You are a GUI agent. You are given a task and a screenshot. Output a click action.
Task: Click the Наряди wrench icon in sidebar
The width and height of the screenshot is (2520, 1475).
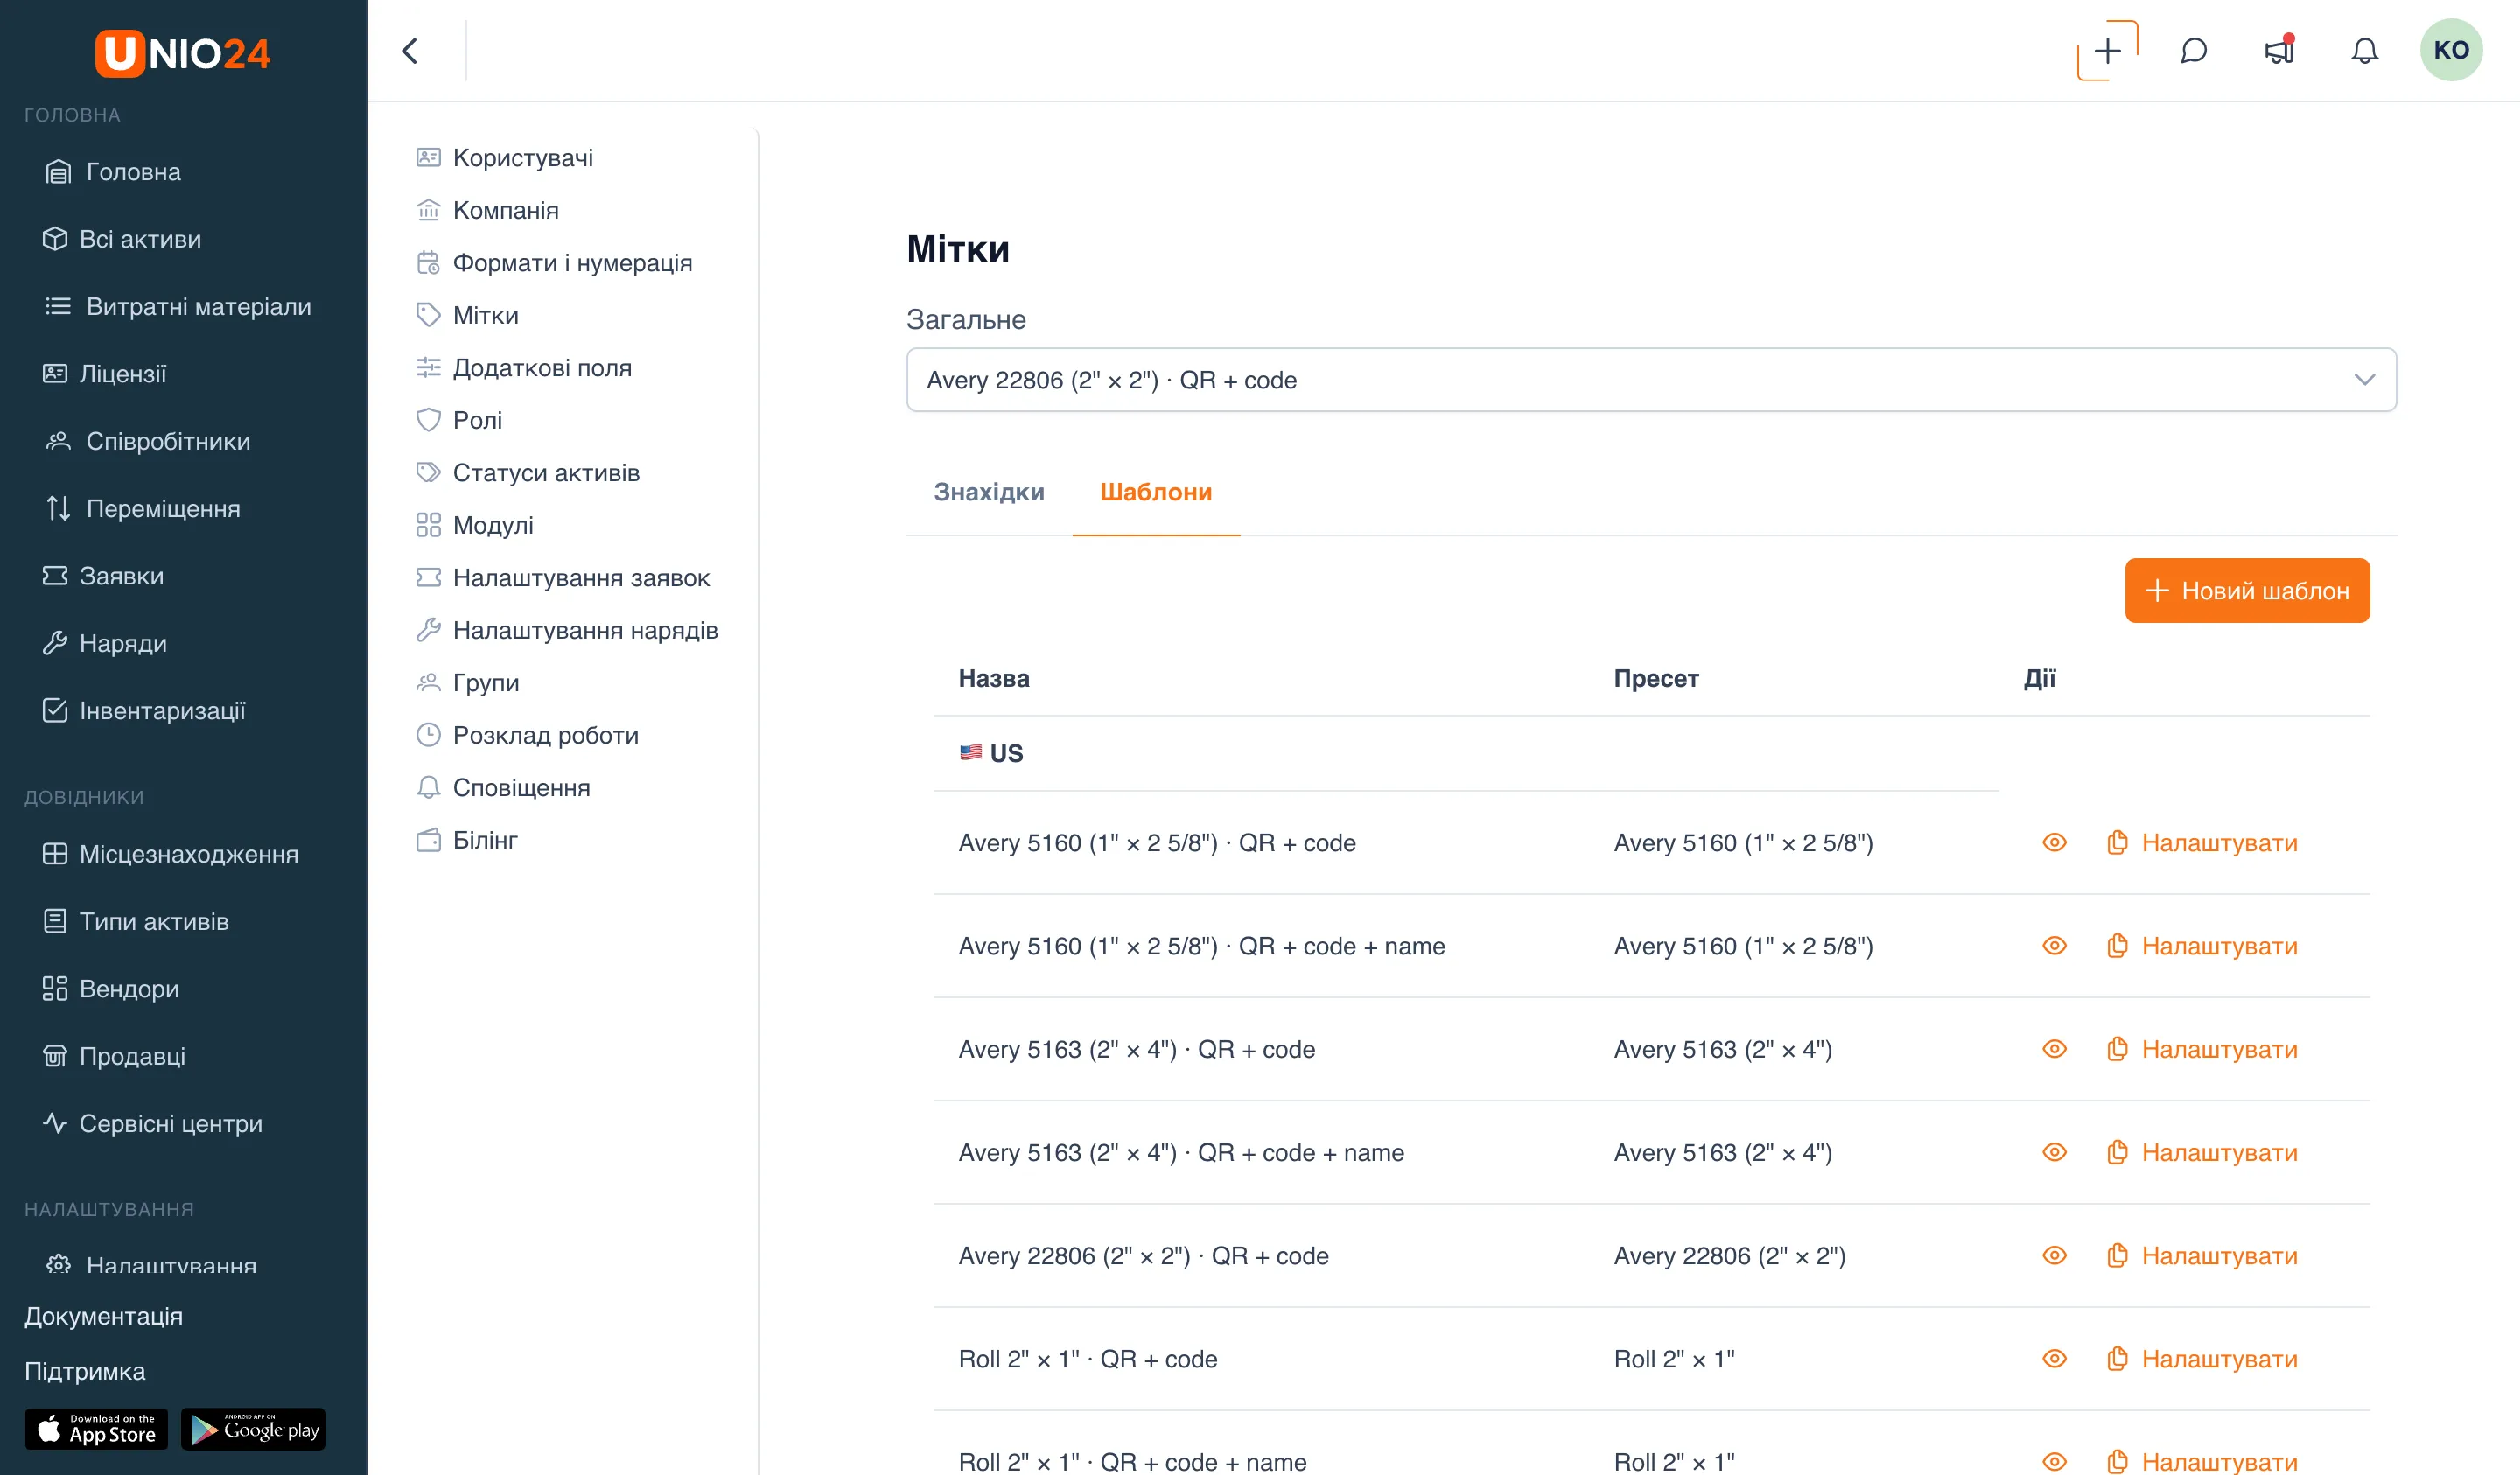click(x=55, y=643)
